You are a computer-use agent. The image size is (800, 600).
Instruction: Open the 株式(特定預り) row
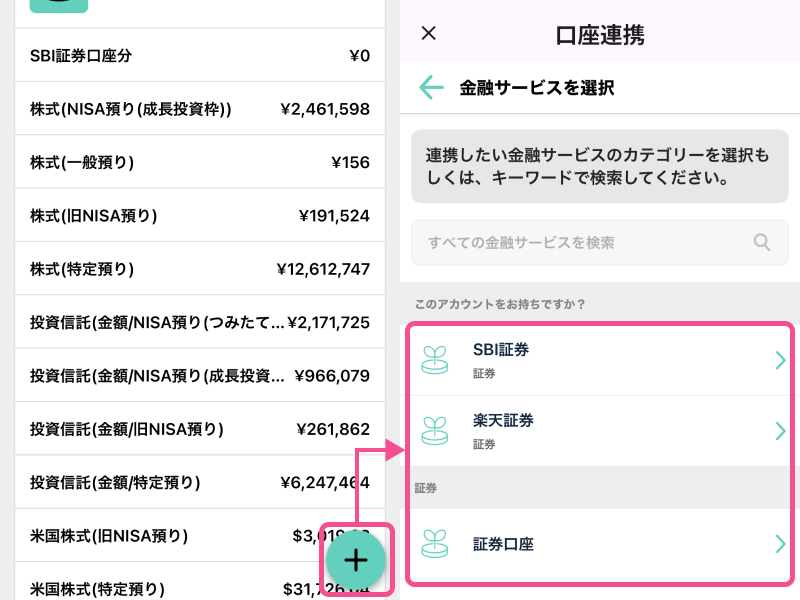200,269
